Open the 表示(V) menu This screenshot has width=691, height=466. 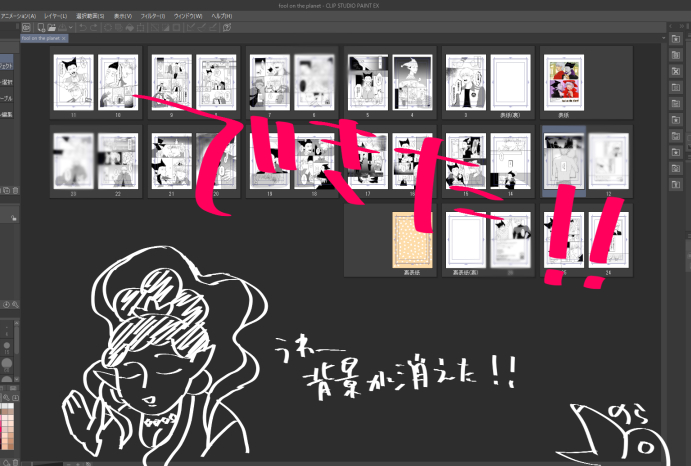[123, 16]
